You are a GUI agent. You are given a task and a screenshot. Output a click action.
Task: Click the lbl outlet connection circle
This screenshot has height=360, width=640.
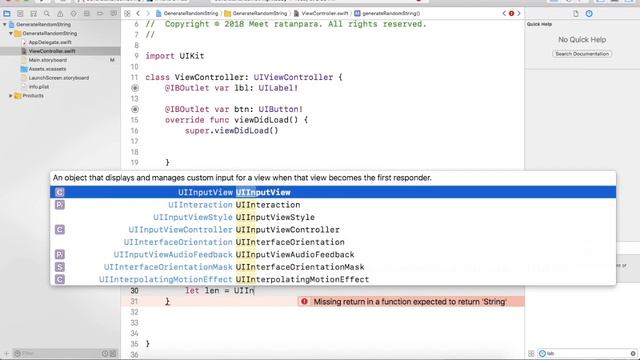point(135,88)
